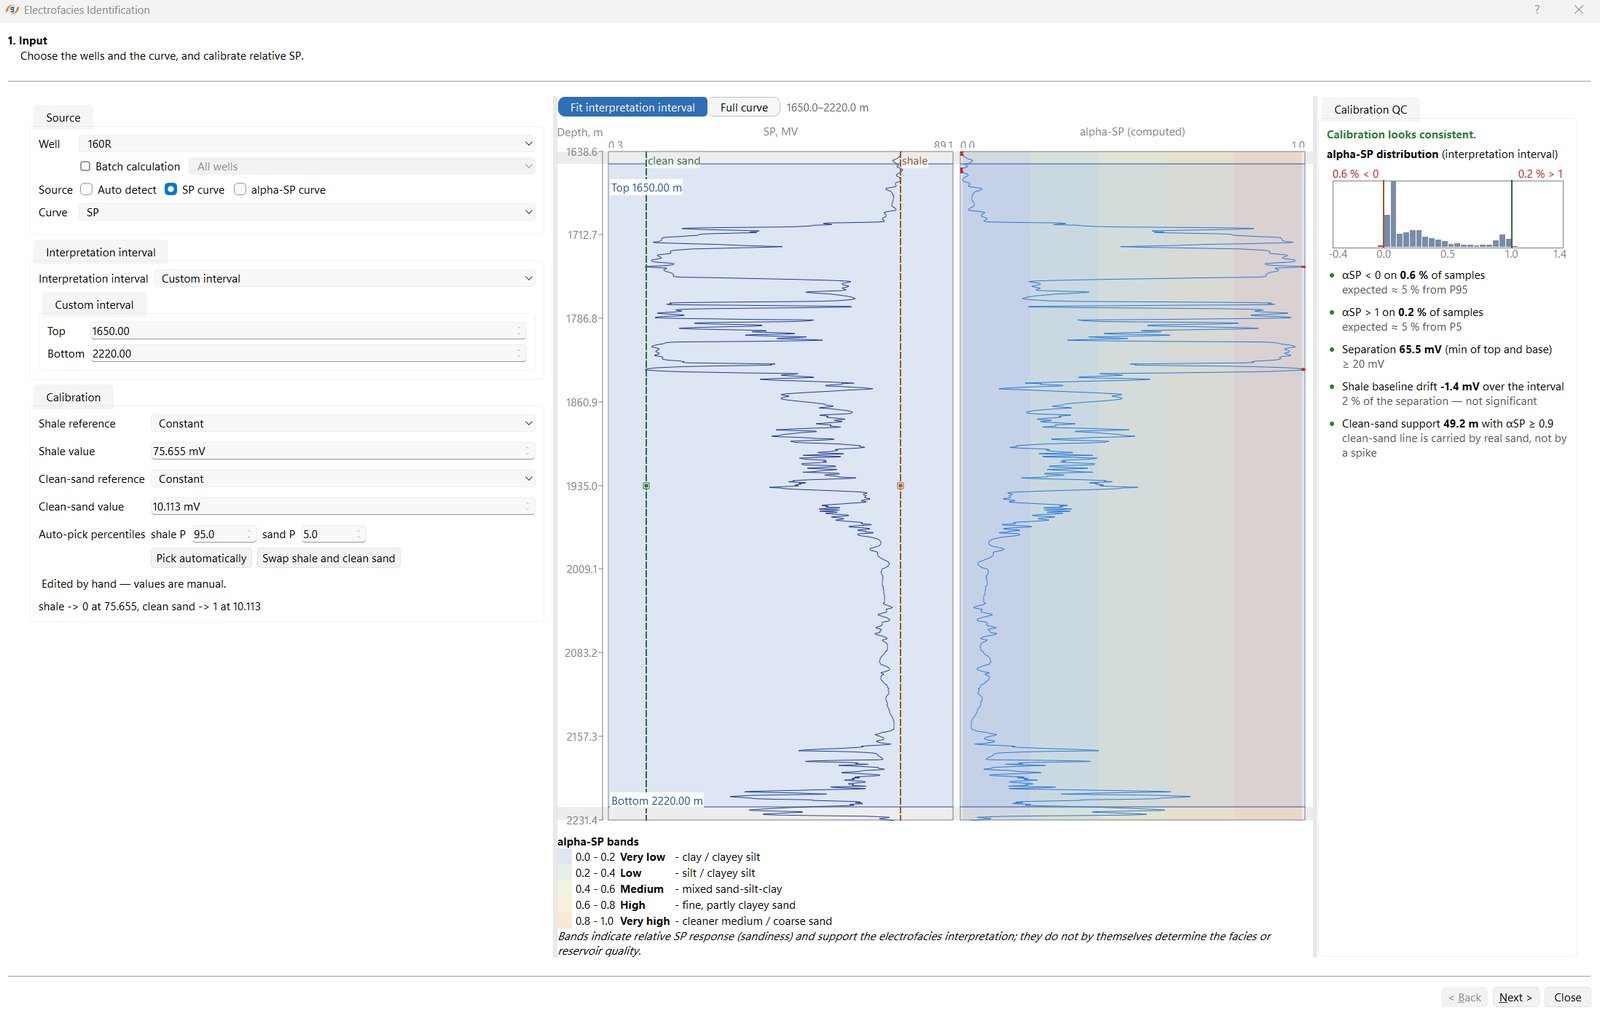Image resolution: width=1600 pixels, height=1013 pixels.
Task: Click the Bottom 2220.00 input field
Action: [x=307, y=354]
